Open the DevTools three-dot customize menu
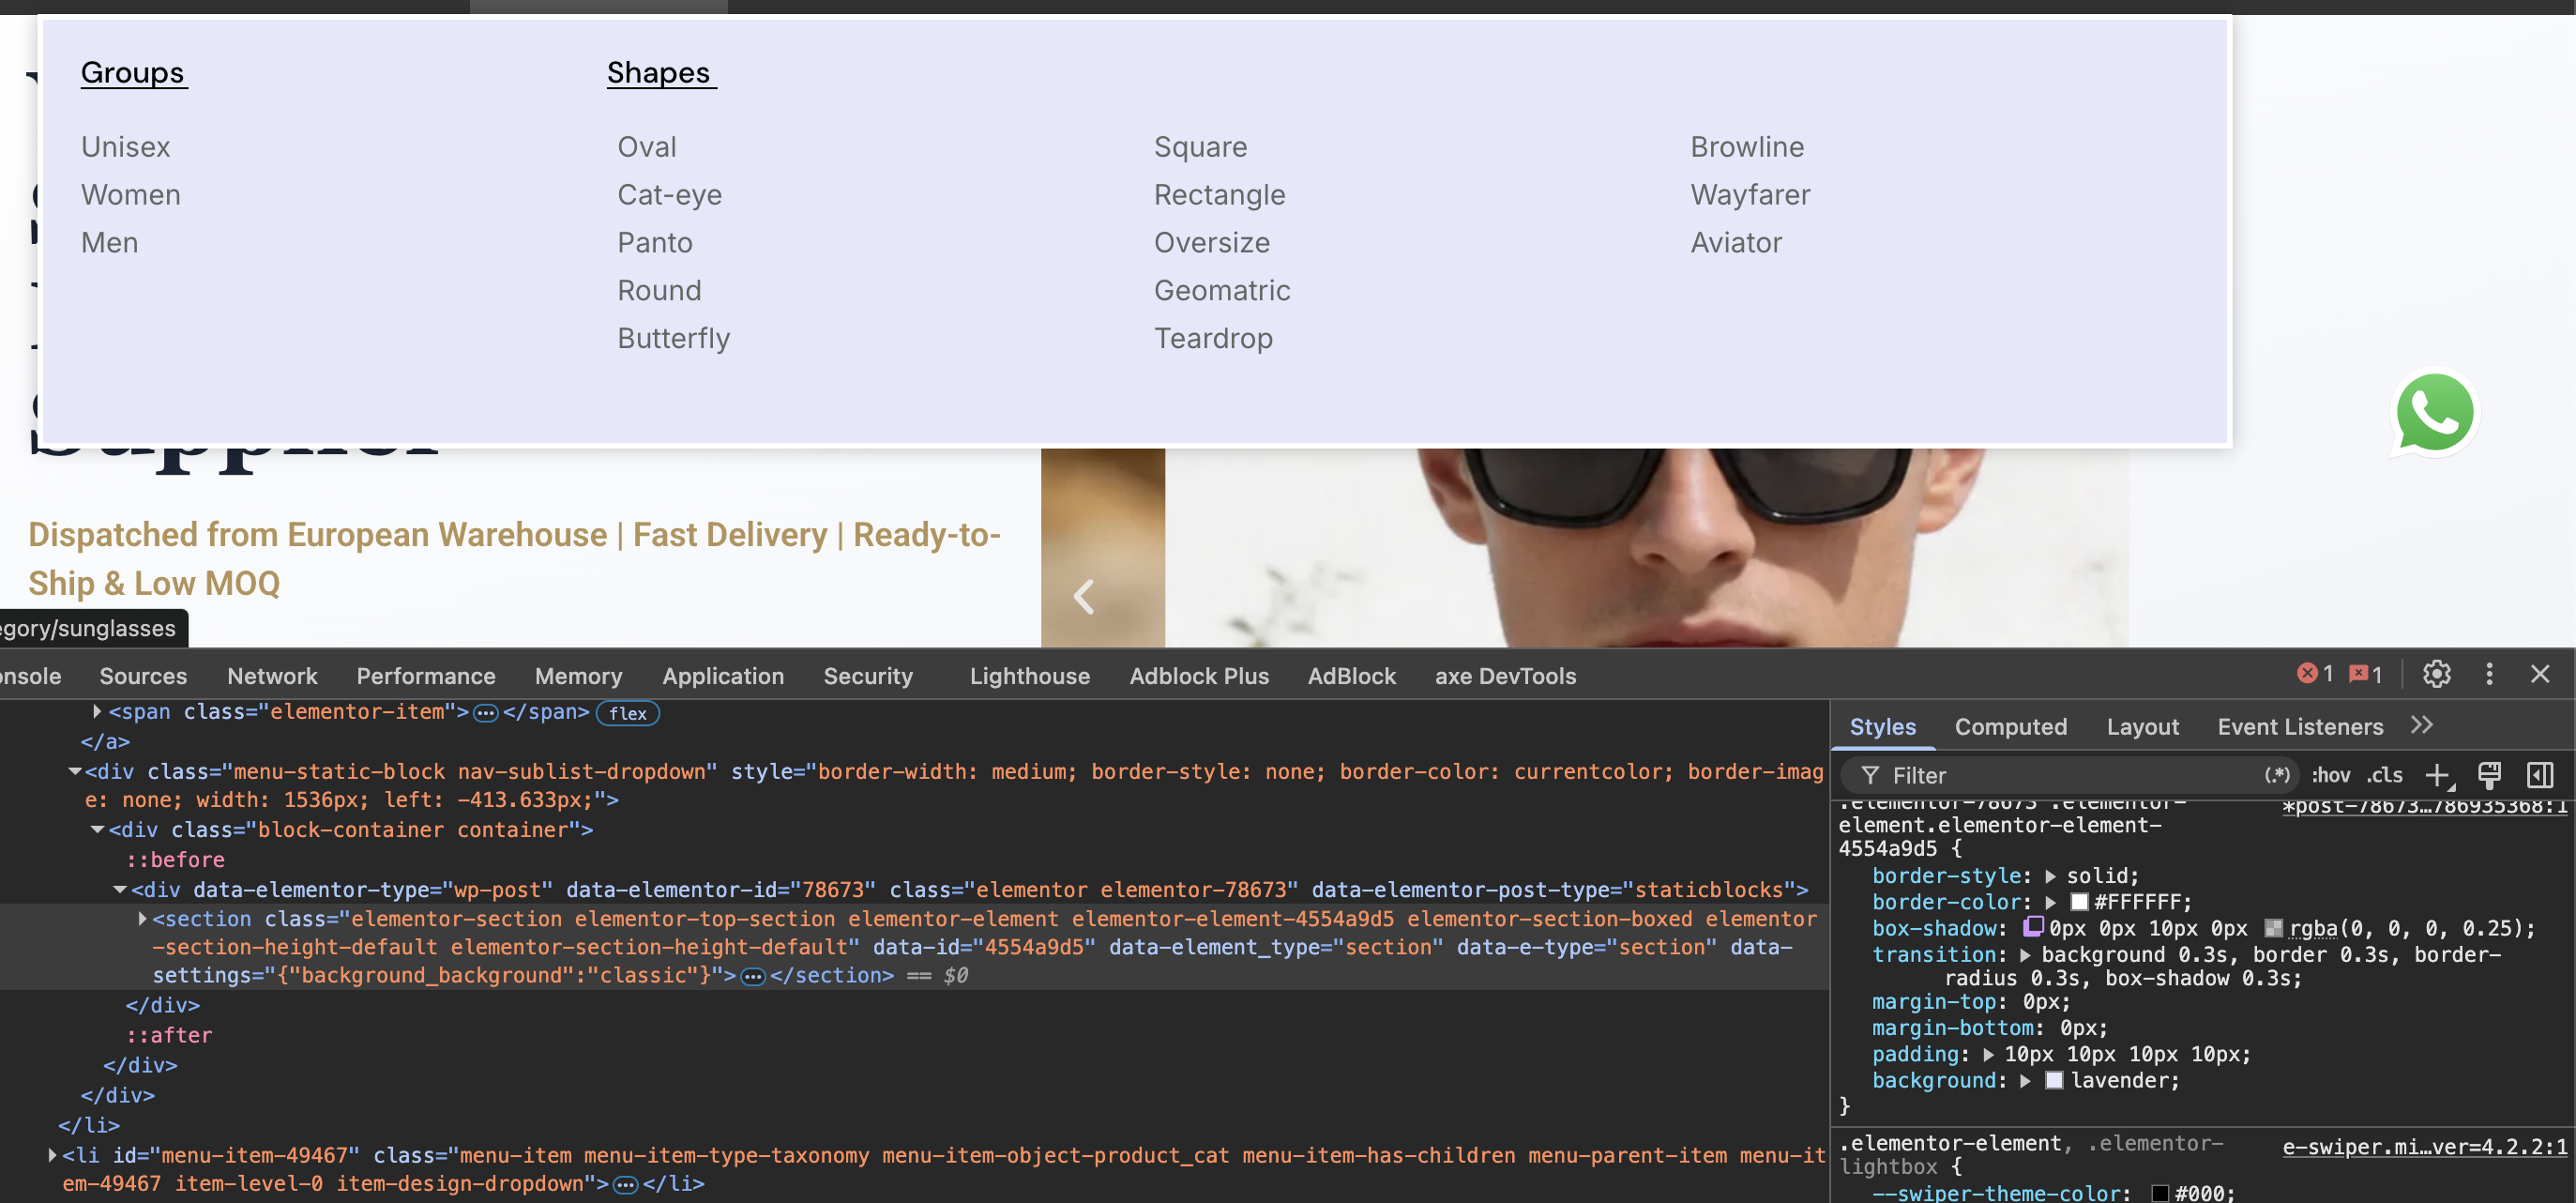 [2489, 675]
